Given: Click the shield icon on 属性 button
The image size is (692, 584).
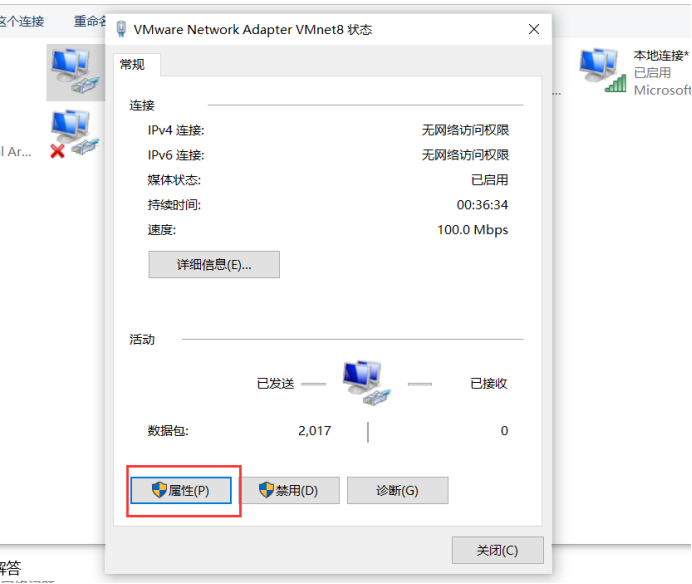Looking at the screenshot, I should coord(159,490).
